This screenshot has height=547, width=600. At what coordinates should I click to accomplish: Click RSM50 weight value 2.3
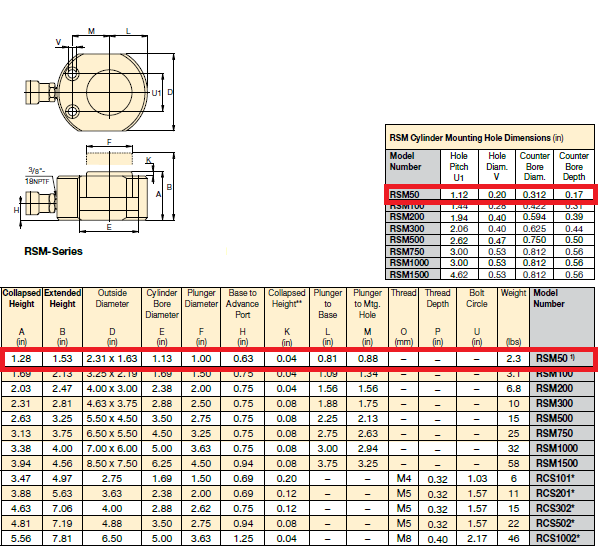click(x=514, y=359)
